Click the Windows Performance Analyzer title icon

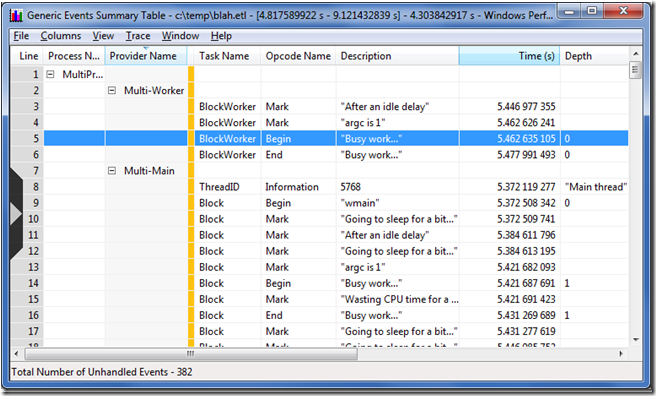coord(16,15)
